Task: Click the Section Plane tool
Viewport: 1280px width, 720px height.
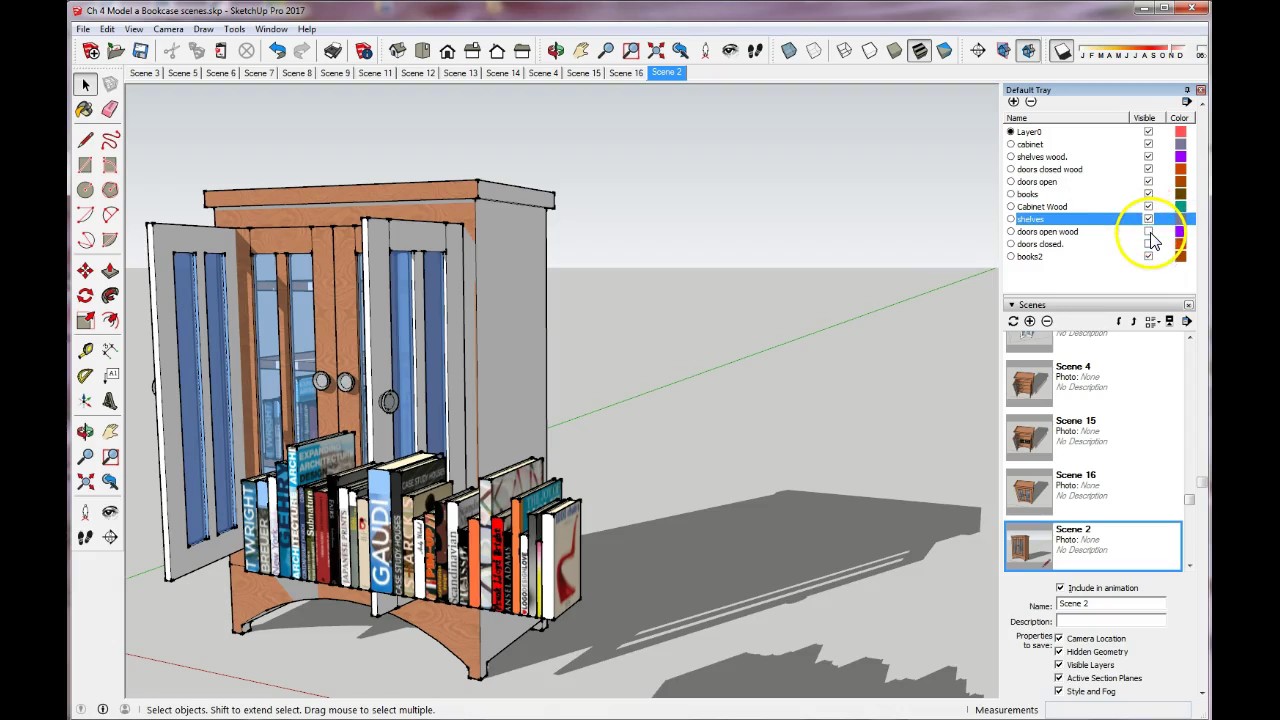Action: pos(978,51)
